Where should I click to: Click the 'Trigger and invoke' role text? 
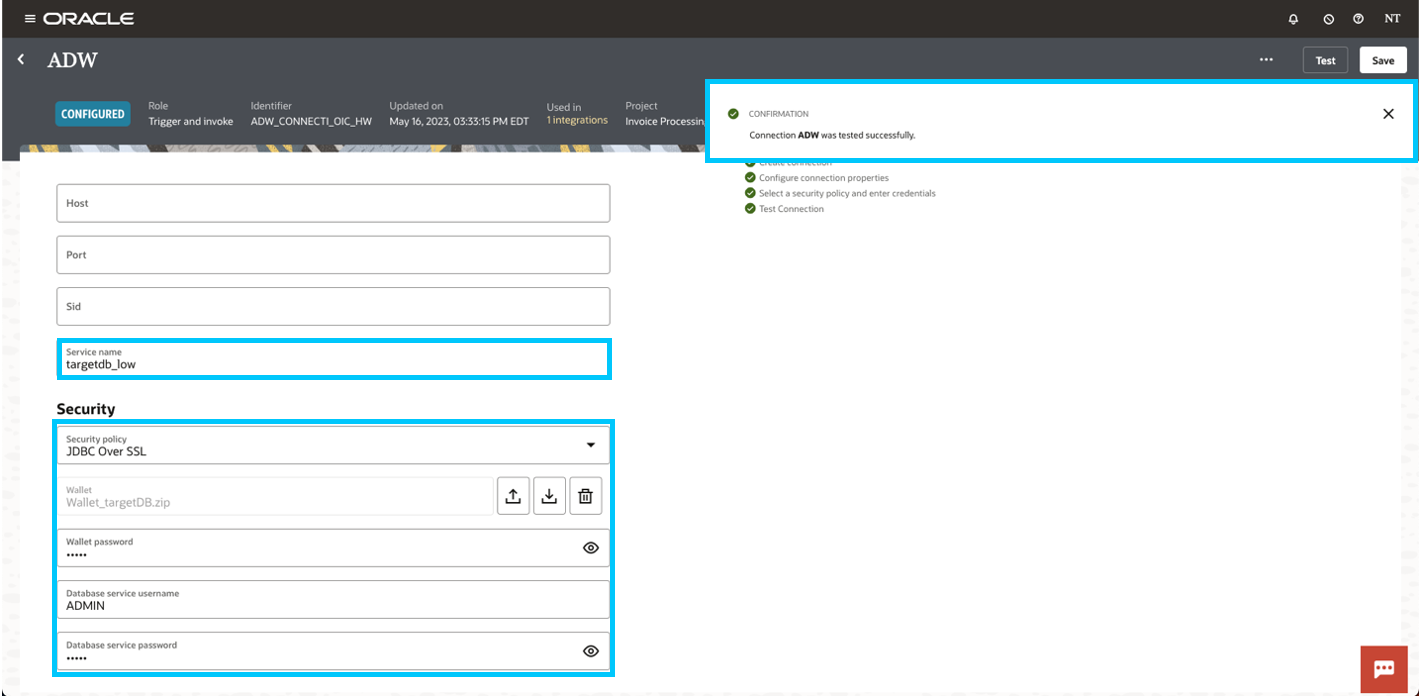191,121
